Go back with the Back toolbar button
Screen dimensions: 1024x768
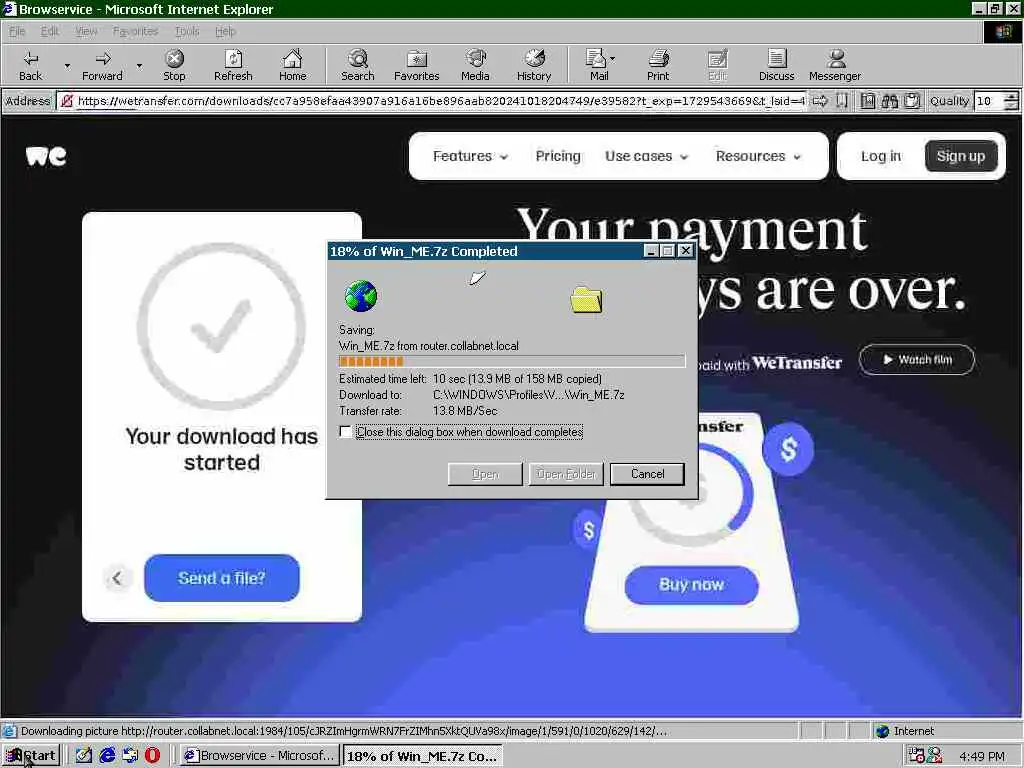pos(30,65)
